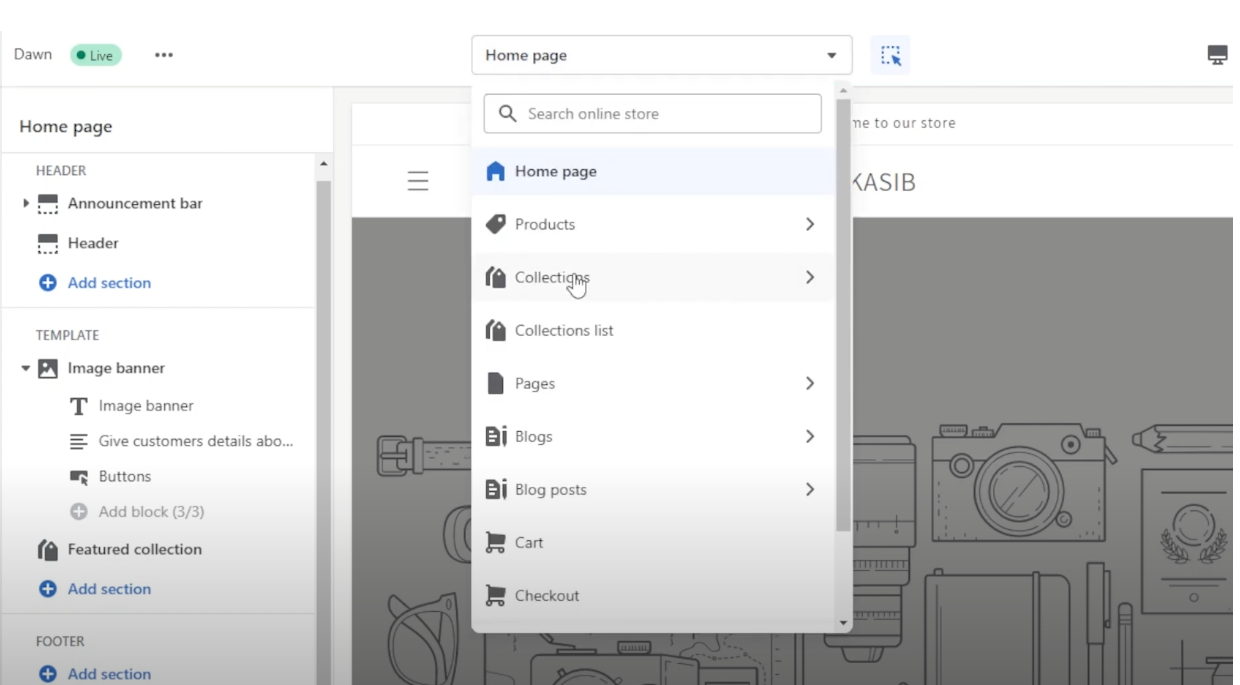
Task: Click the Blog posts icon
Action: pos(496,489)
